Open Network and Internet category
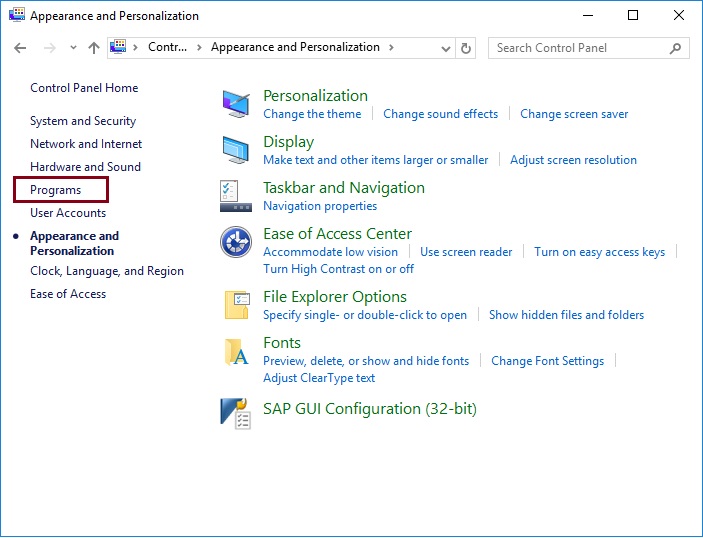 pos(86,144)
